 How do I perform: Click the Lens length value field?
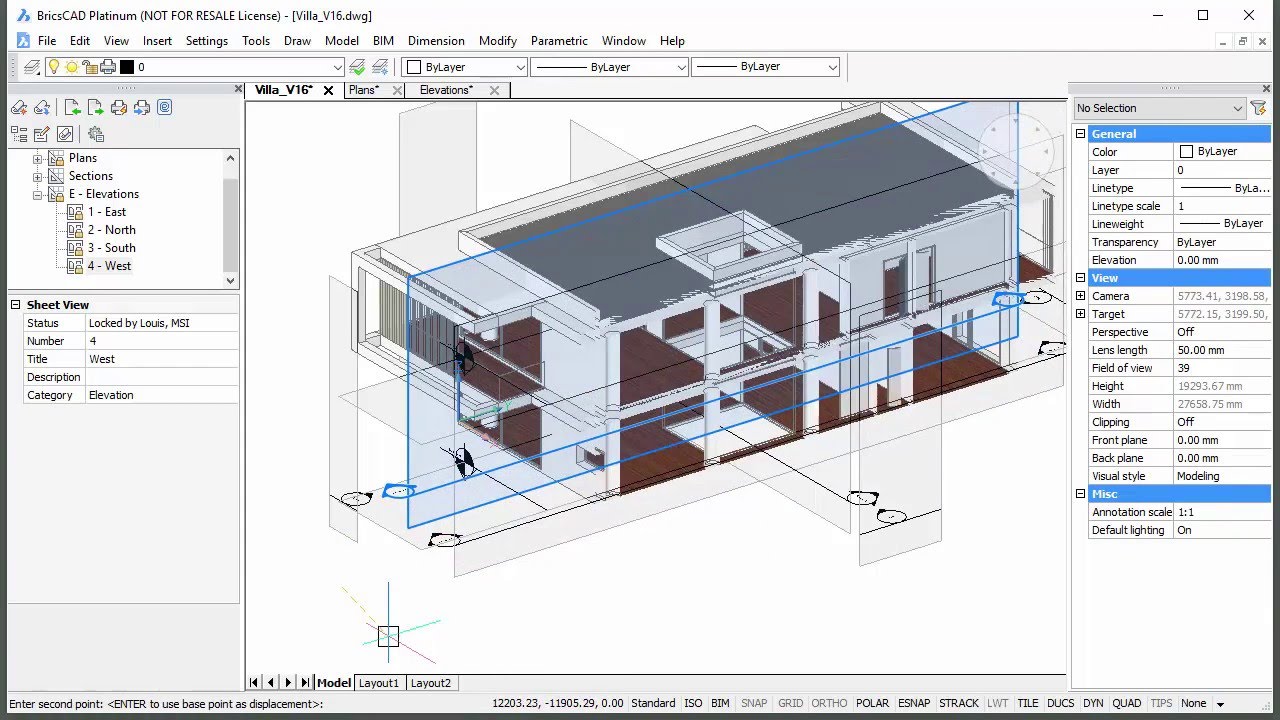[1221, 350]
